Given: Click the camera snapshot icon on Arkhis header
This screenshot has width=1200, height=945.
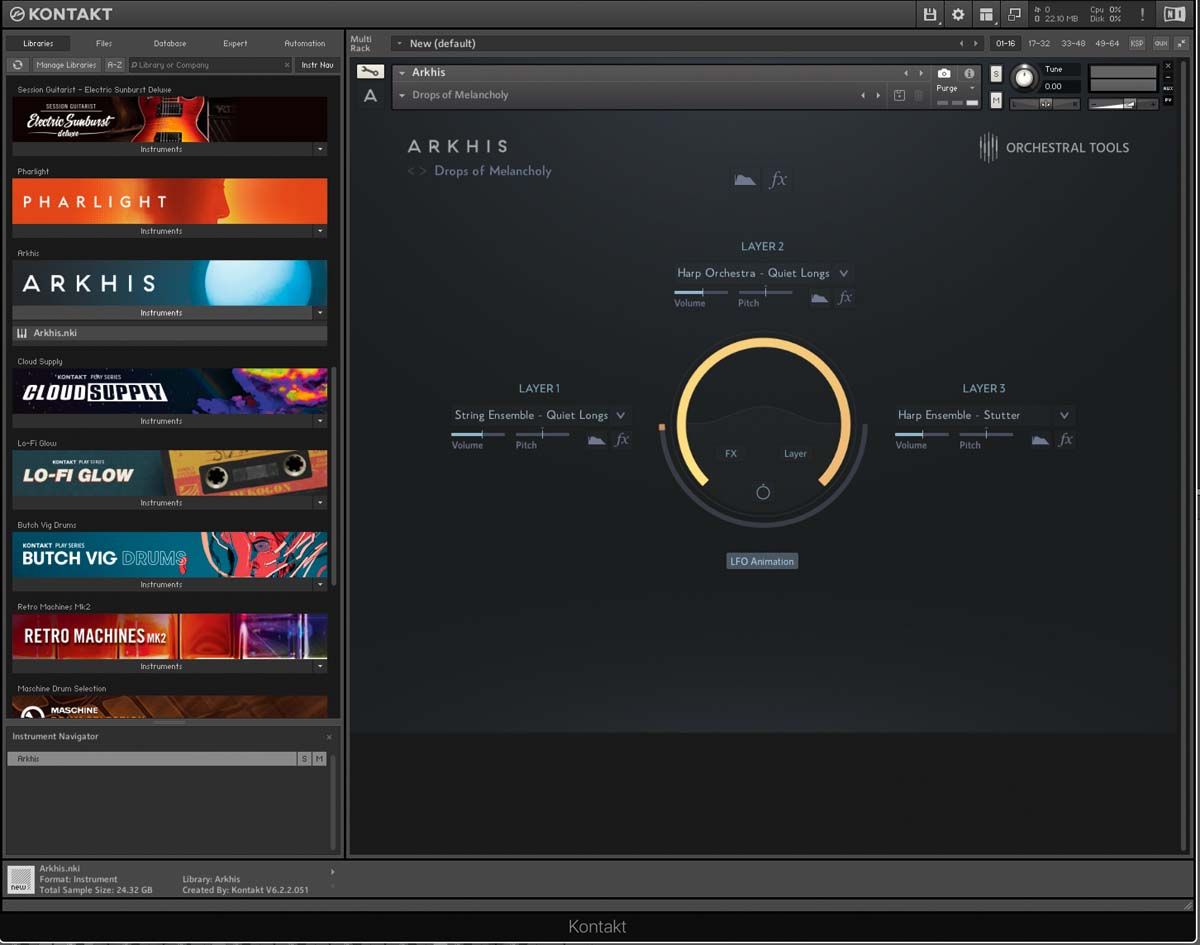Looking at the screenshot, I should (x=943, y=73).
